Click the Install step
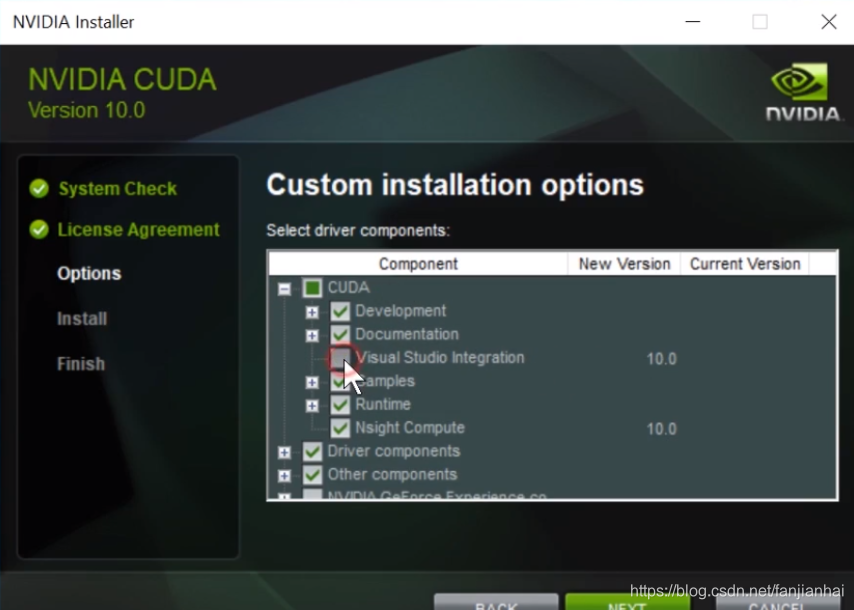 tap(82, 319)
